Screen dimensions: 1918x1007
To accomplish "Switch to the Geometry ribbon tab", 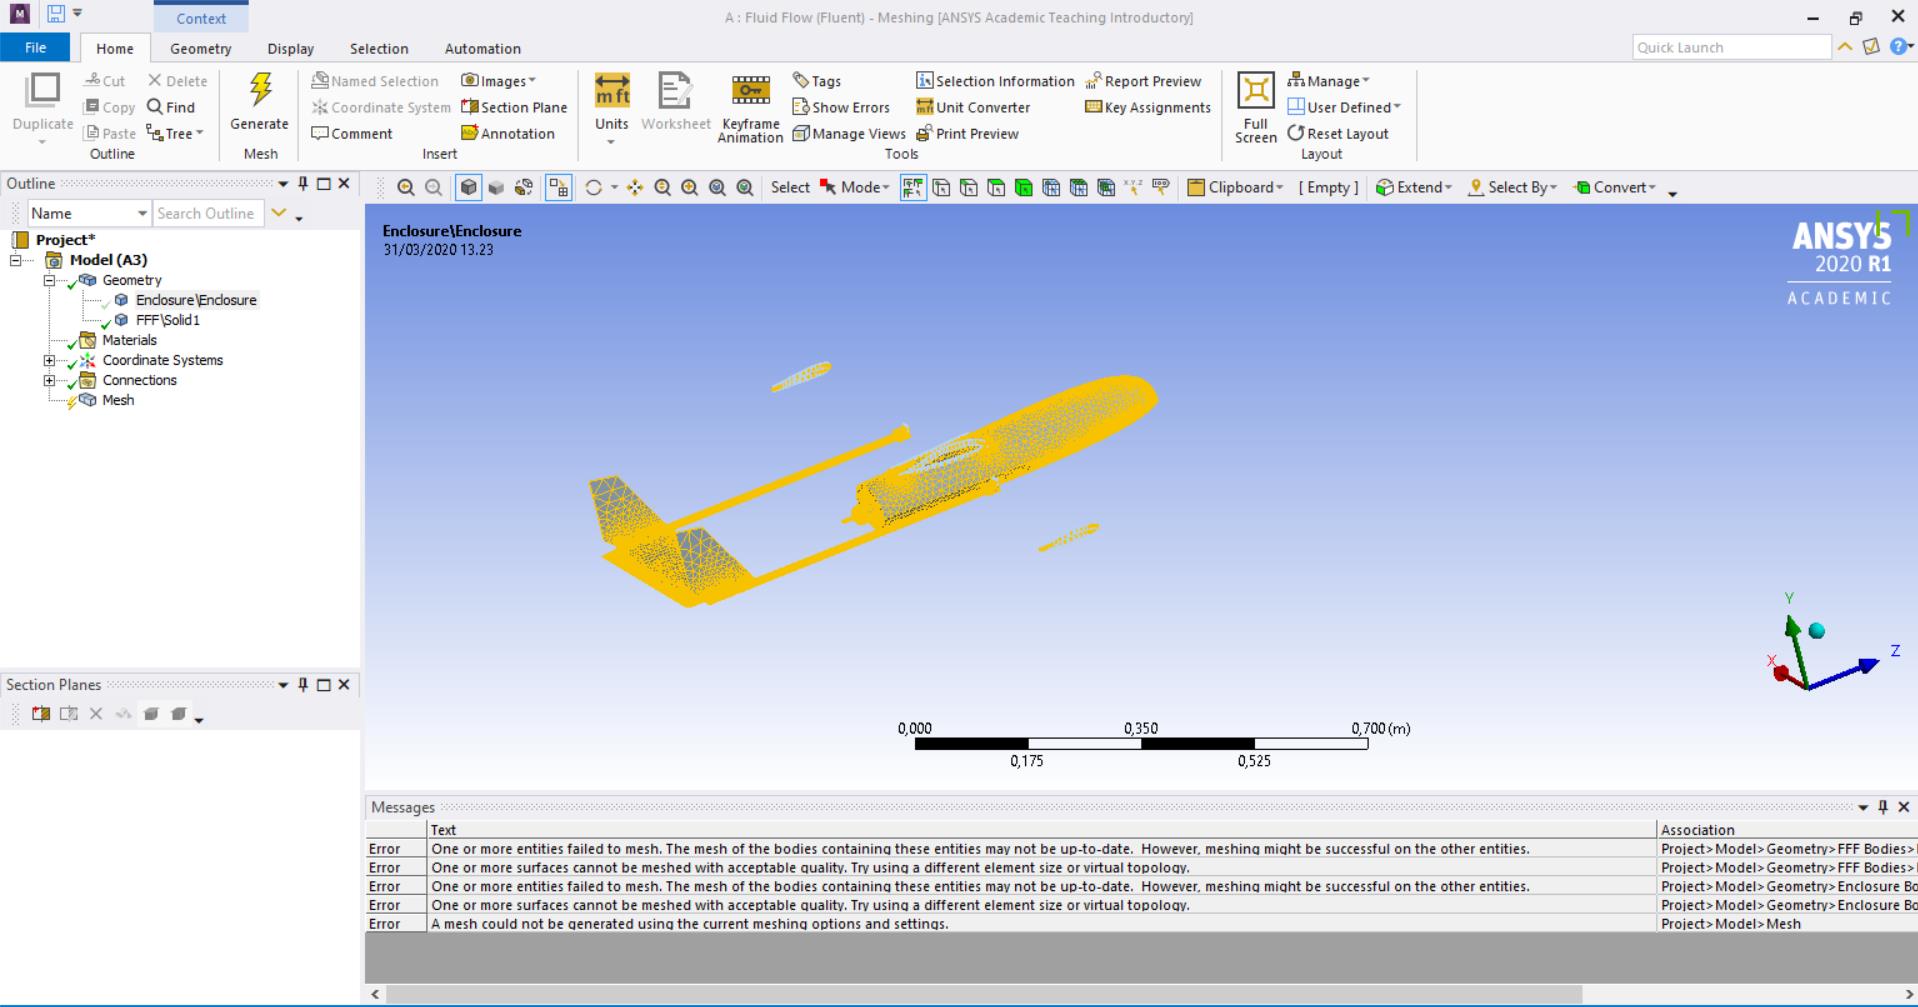I will 200,48.
